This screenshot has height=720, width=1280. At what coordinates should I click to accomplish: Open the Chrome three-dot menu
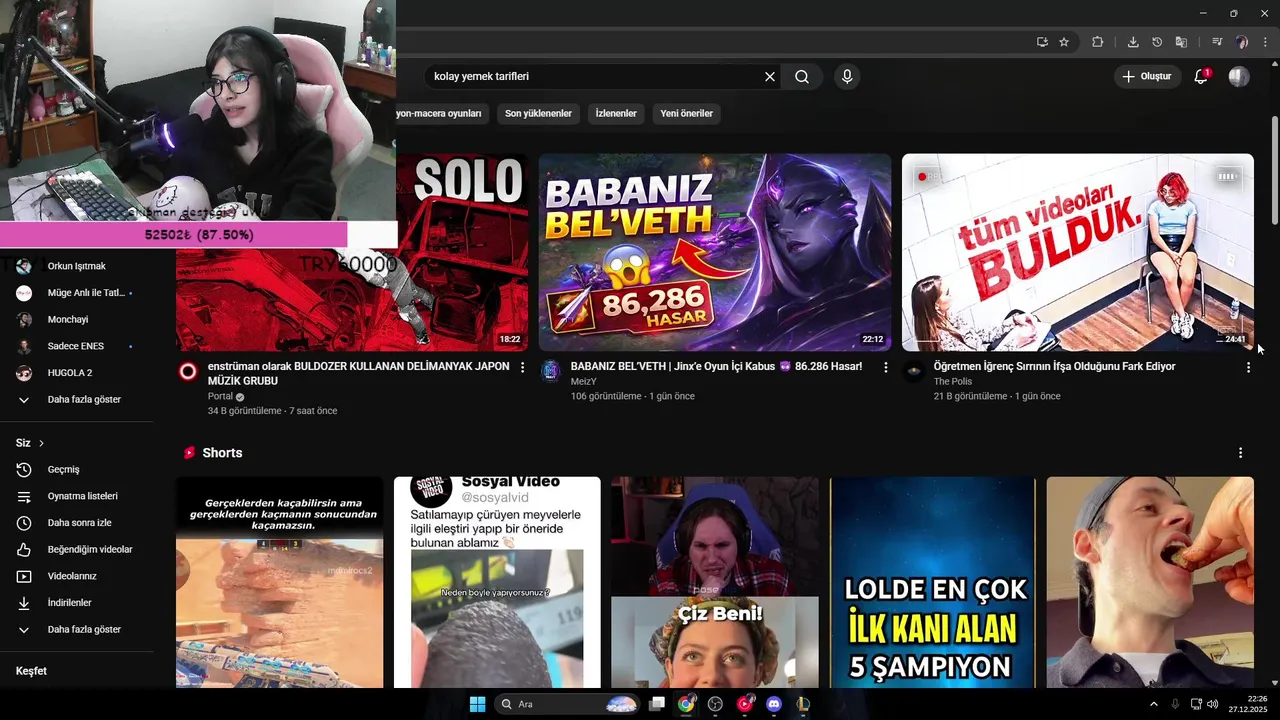(x=1265, y=42)
